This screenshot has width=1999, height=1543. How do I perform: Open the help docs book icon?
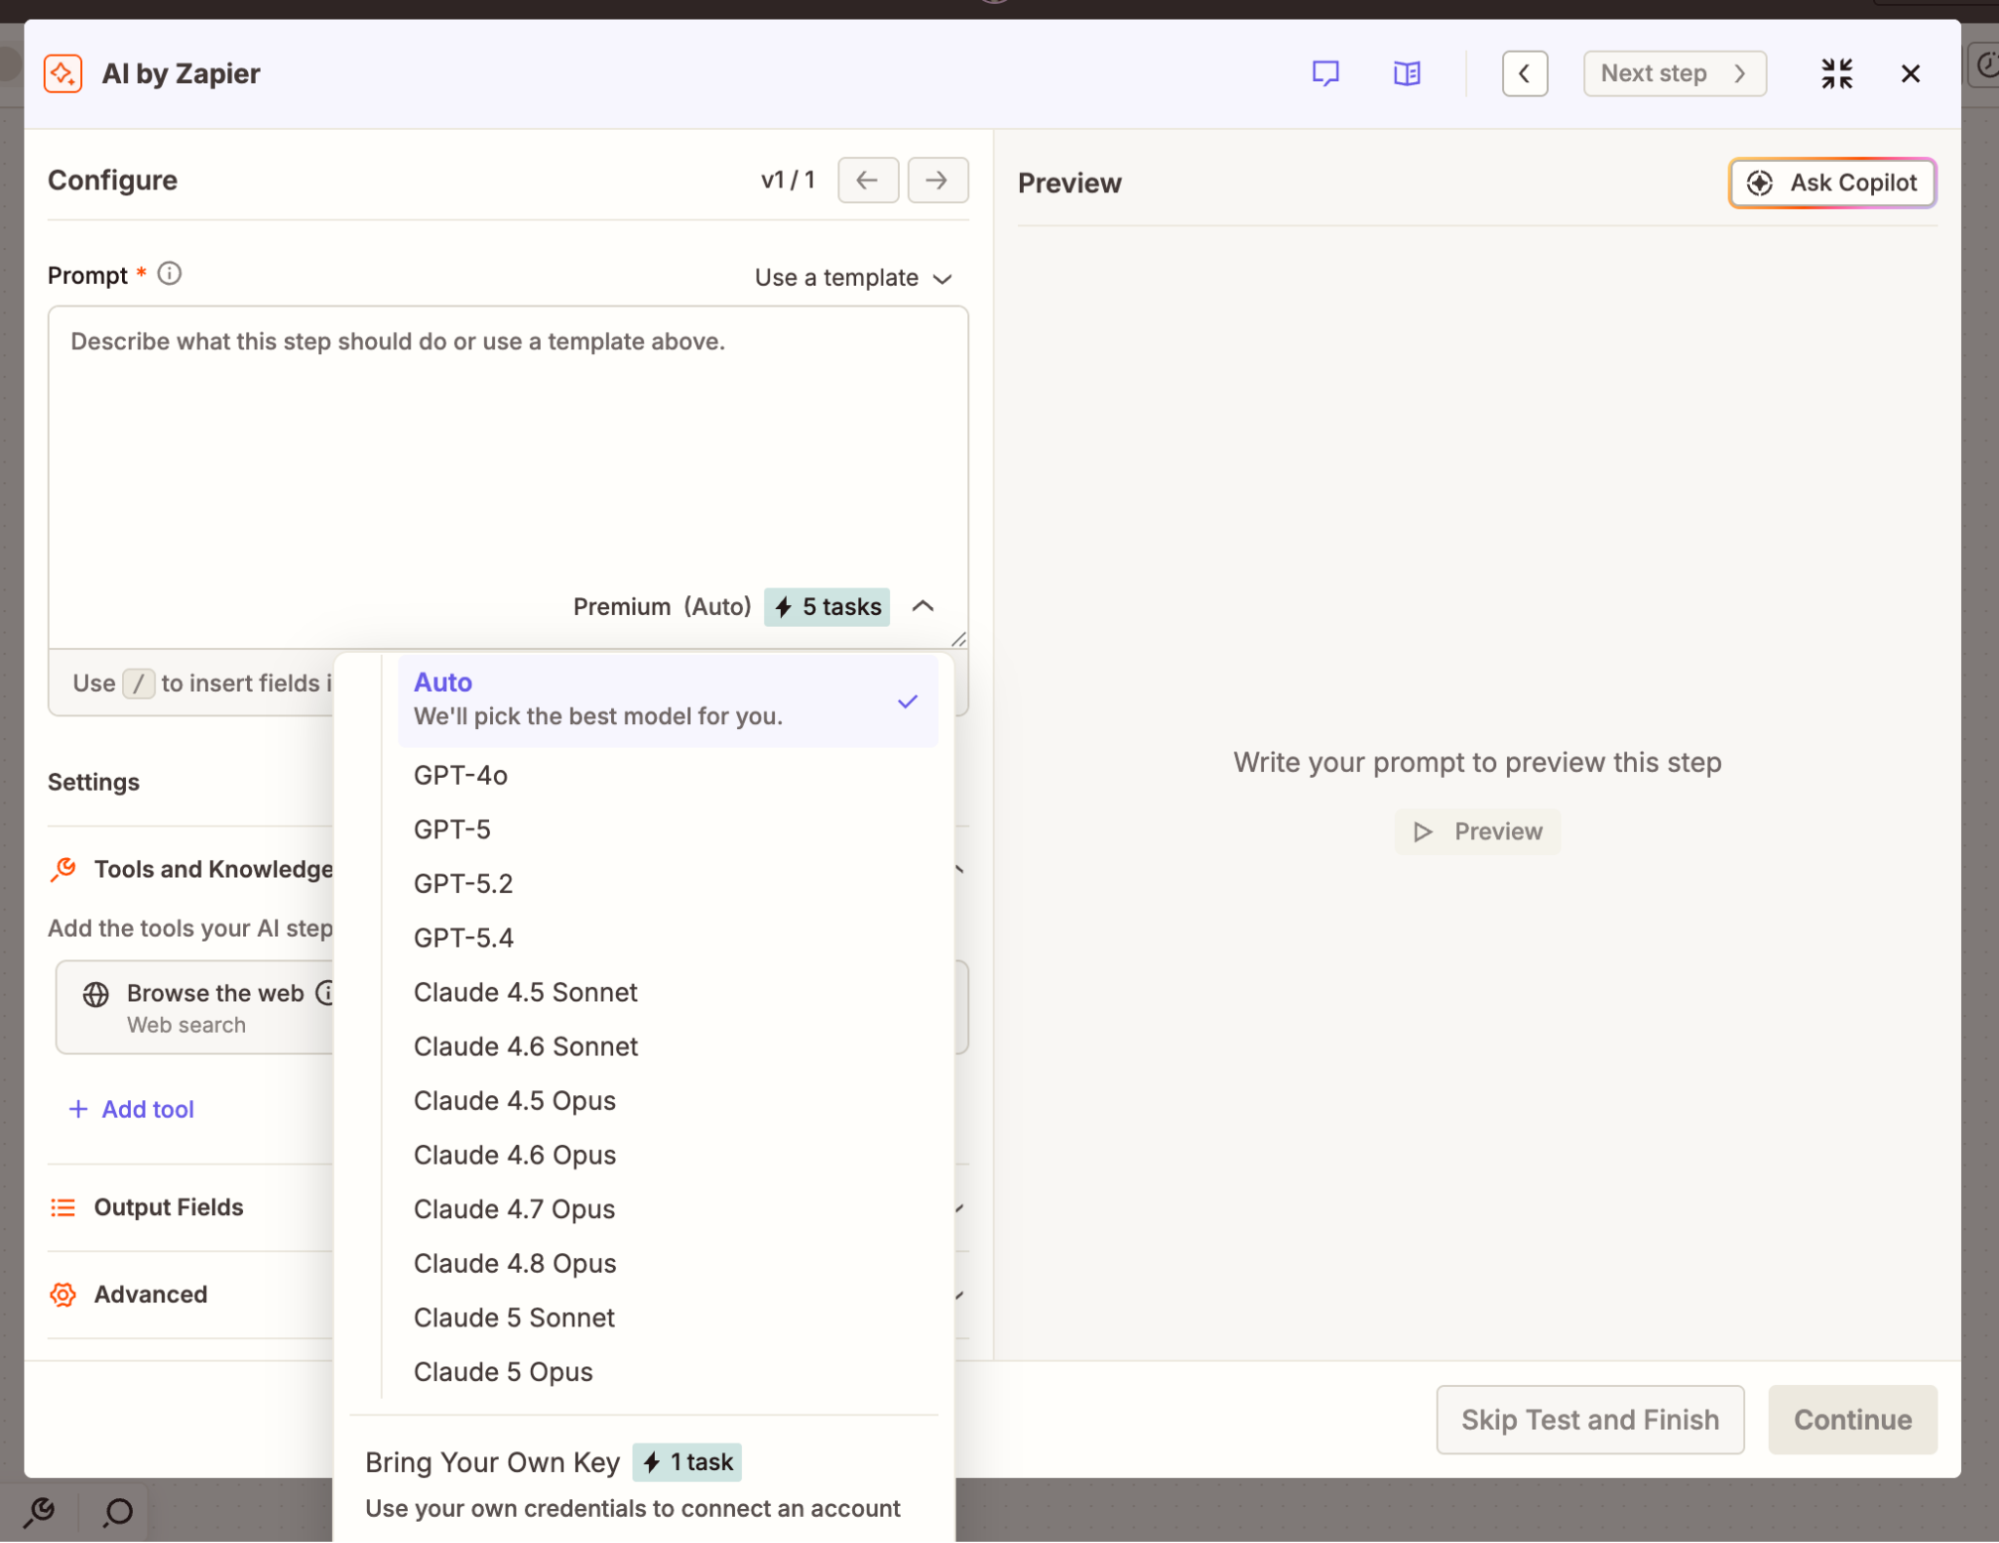click(1406, 74)
